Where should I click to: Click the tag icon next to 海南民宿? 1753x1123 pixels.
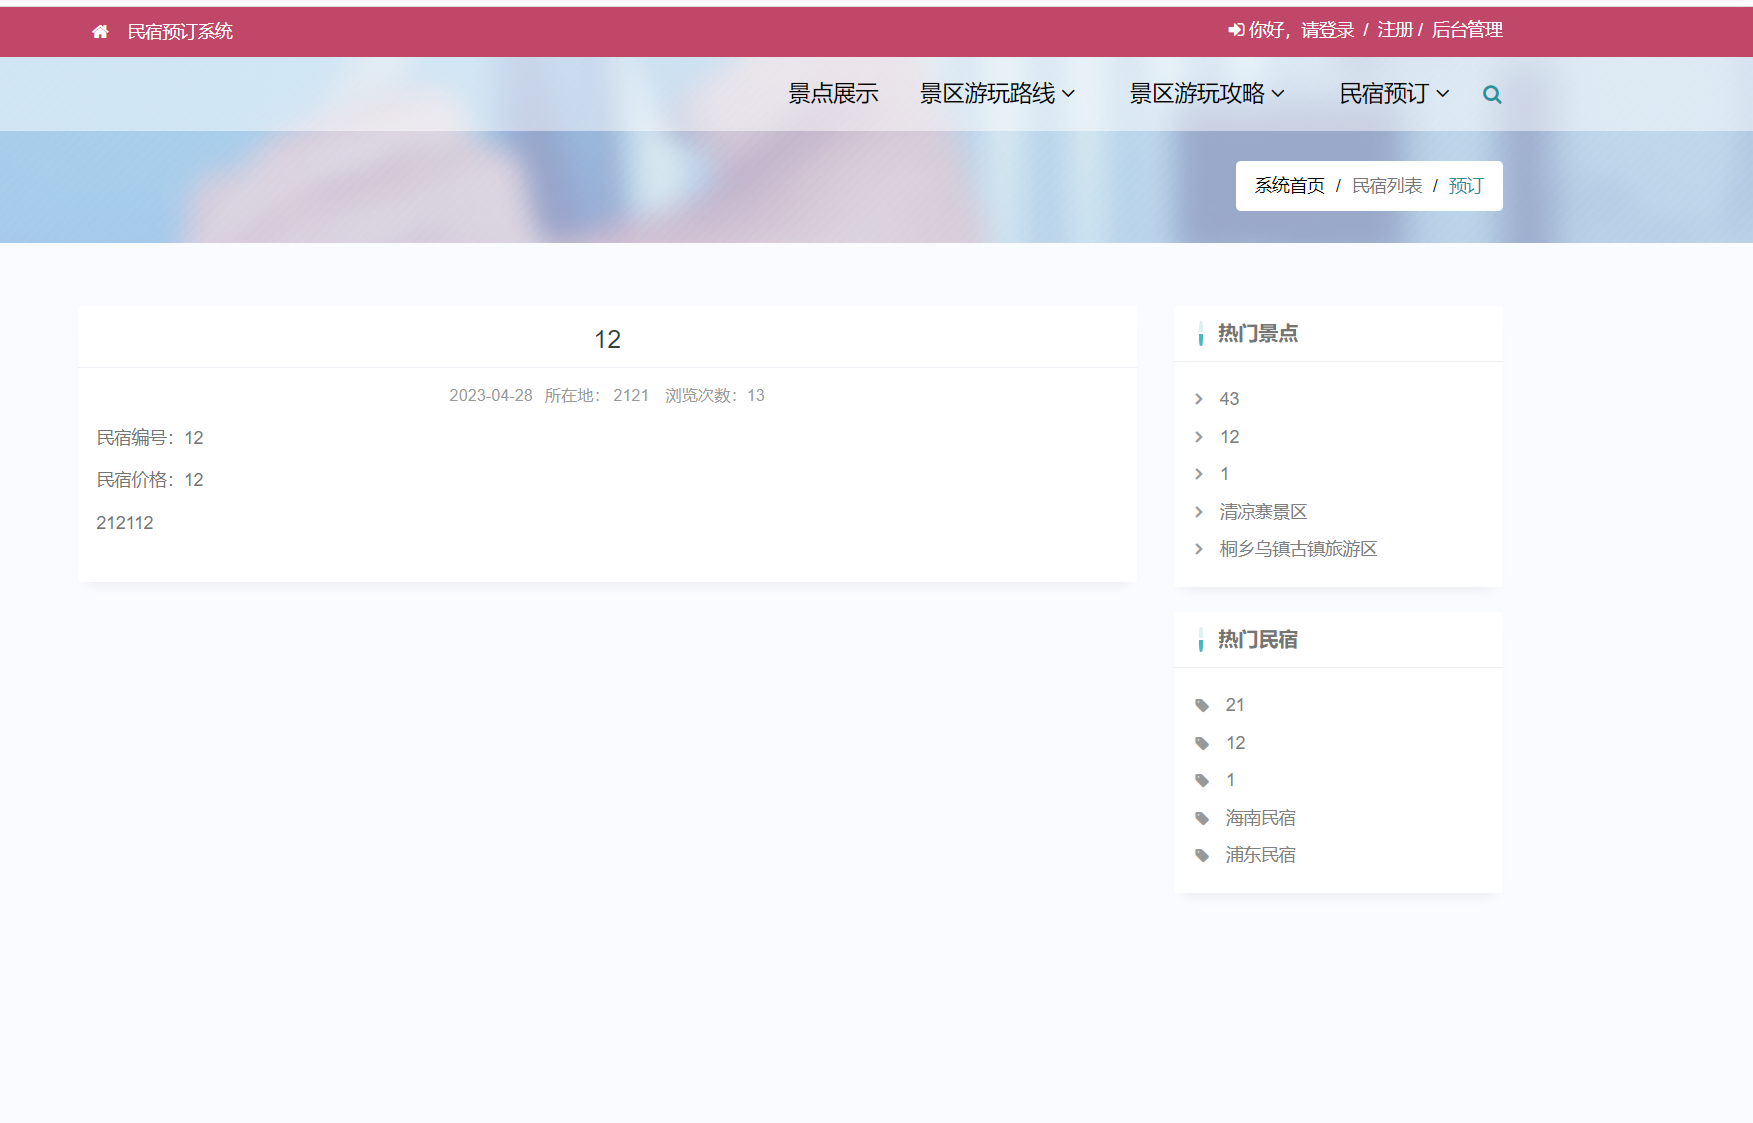1201,817
